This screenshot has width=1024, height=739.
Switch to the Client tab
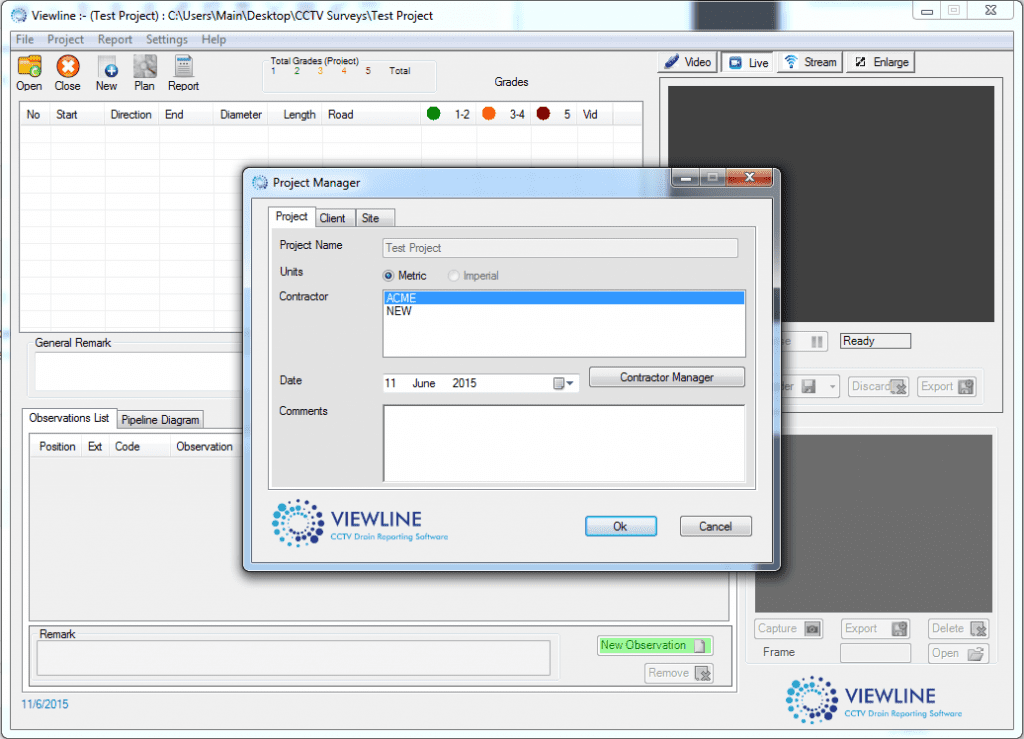point(334,217)
